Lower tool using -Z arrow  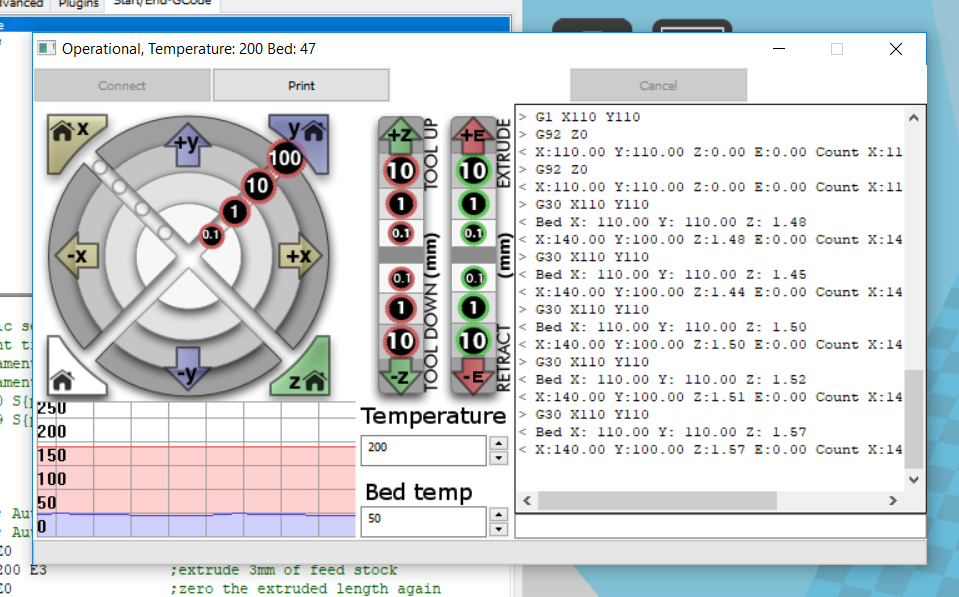coord(399,376)
